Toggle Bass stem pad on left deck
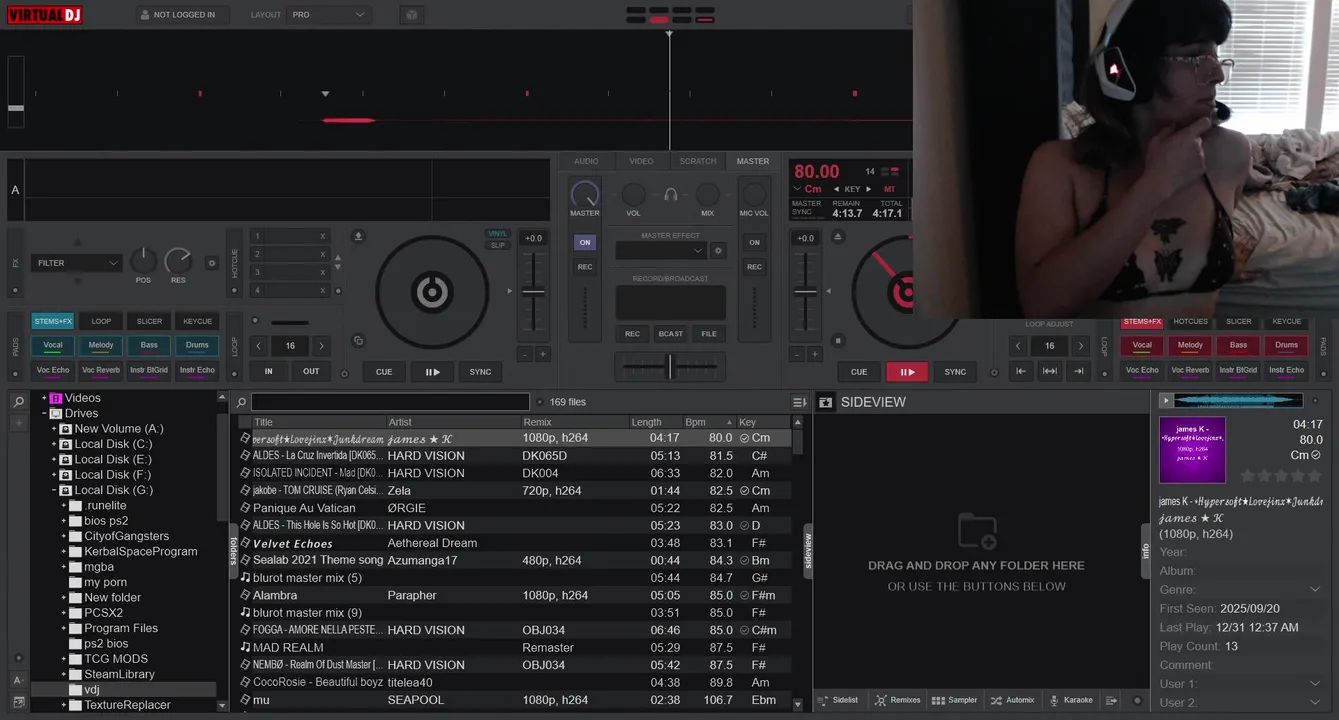 point(149,345)
